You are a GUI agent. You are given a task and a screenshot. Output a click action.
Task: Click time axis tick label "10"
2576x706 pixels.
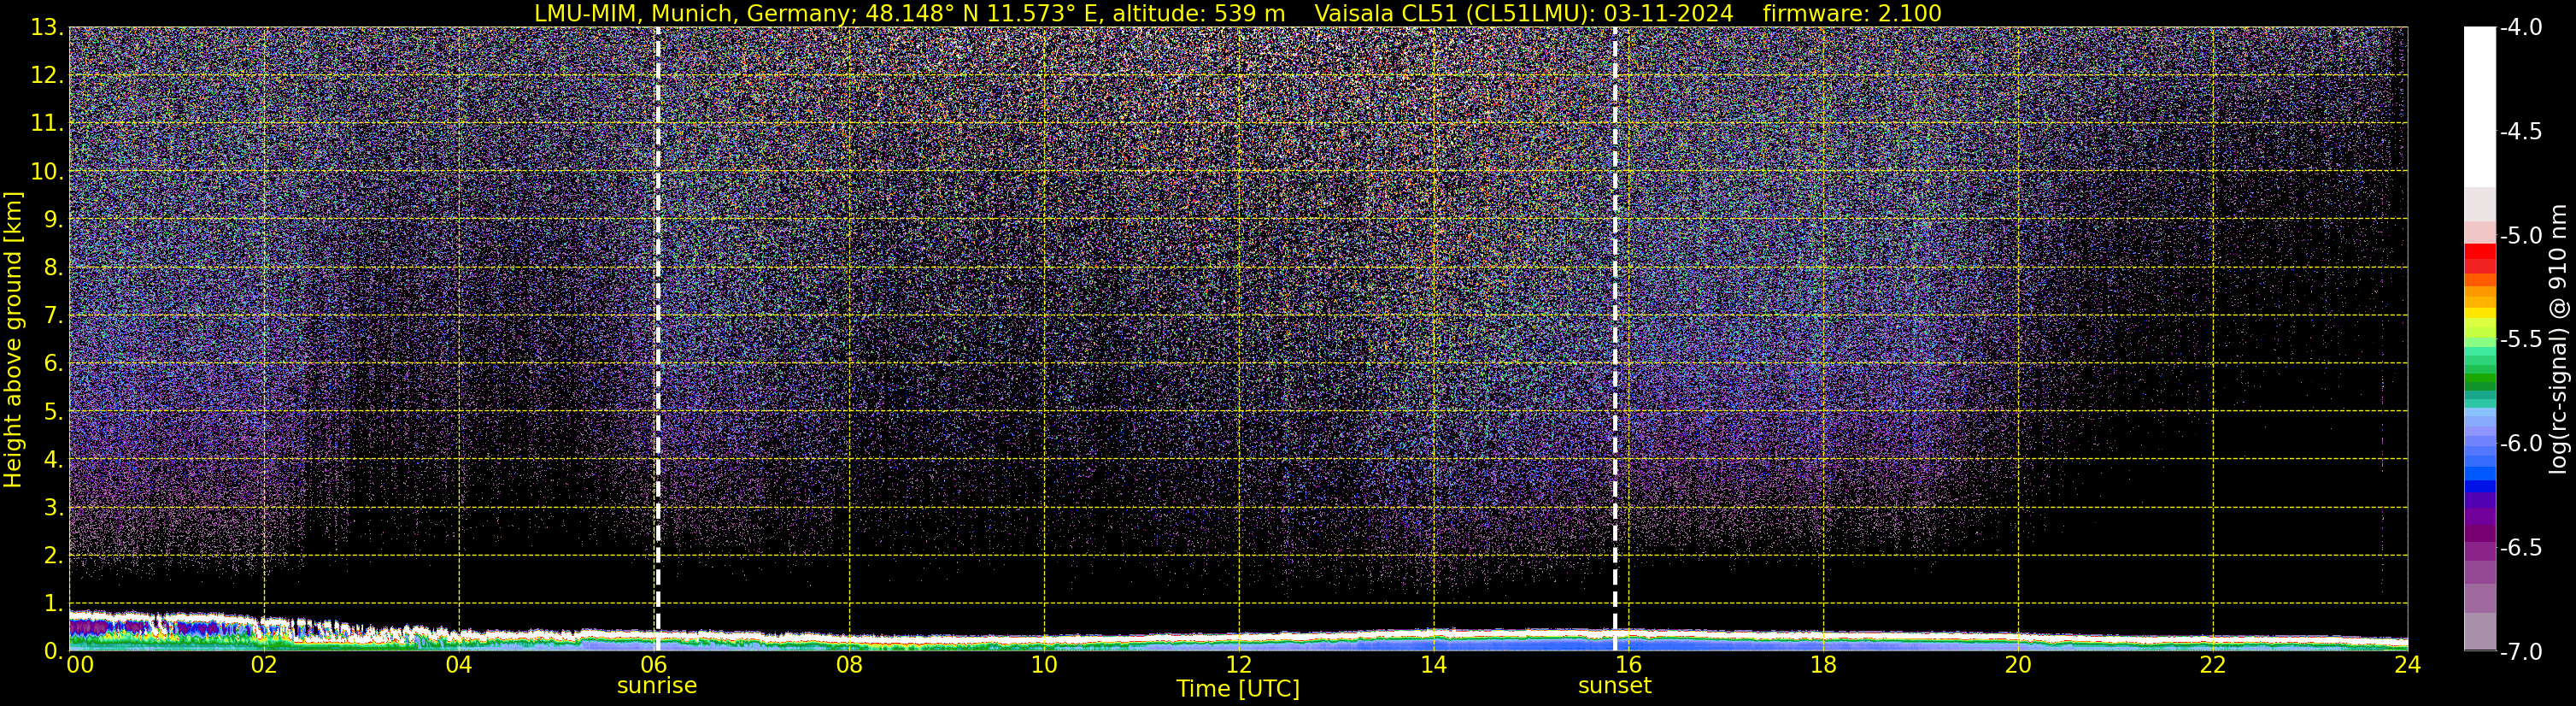pos(1044,665)
